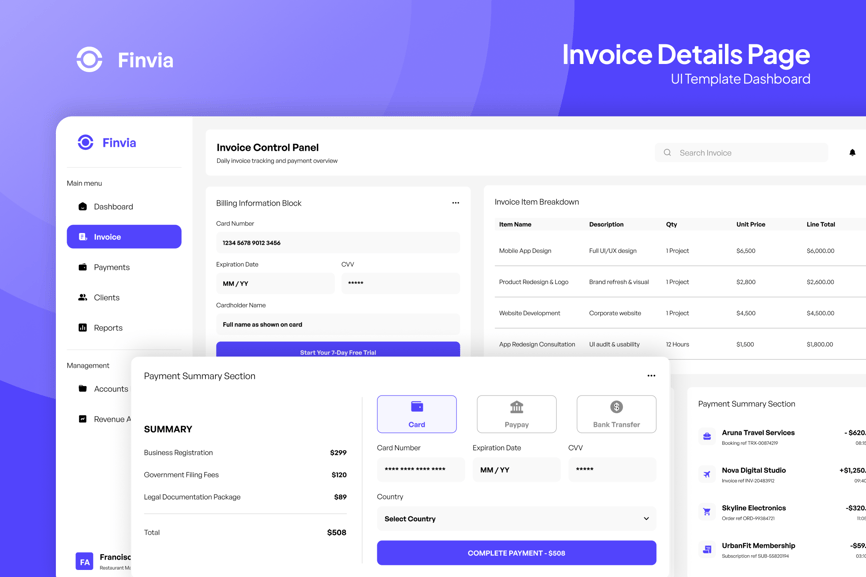866x577 pixels.
Task: Click Start Your 7-Day Free Trial button
Action: click(x=338, y=351)
